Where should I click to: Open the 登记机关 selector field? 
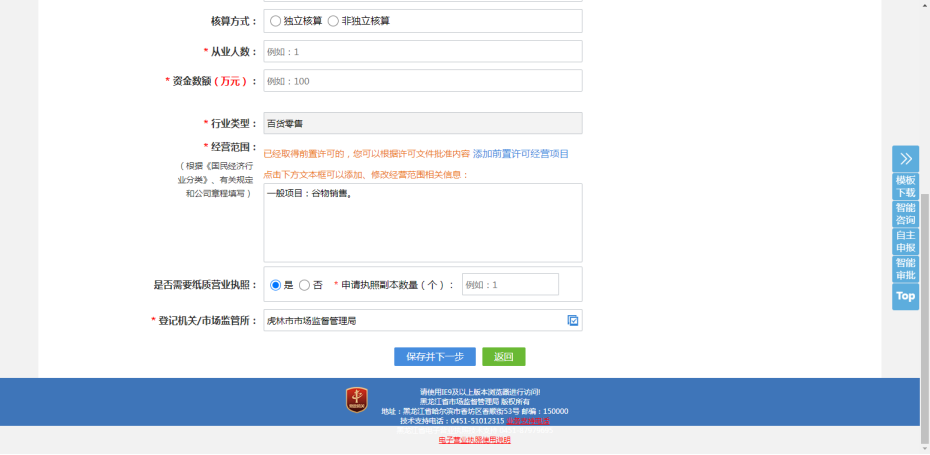click(x=423, y=320)
